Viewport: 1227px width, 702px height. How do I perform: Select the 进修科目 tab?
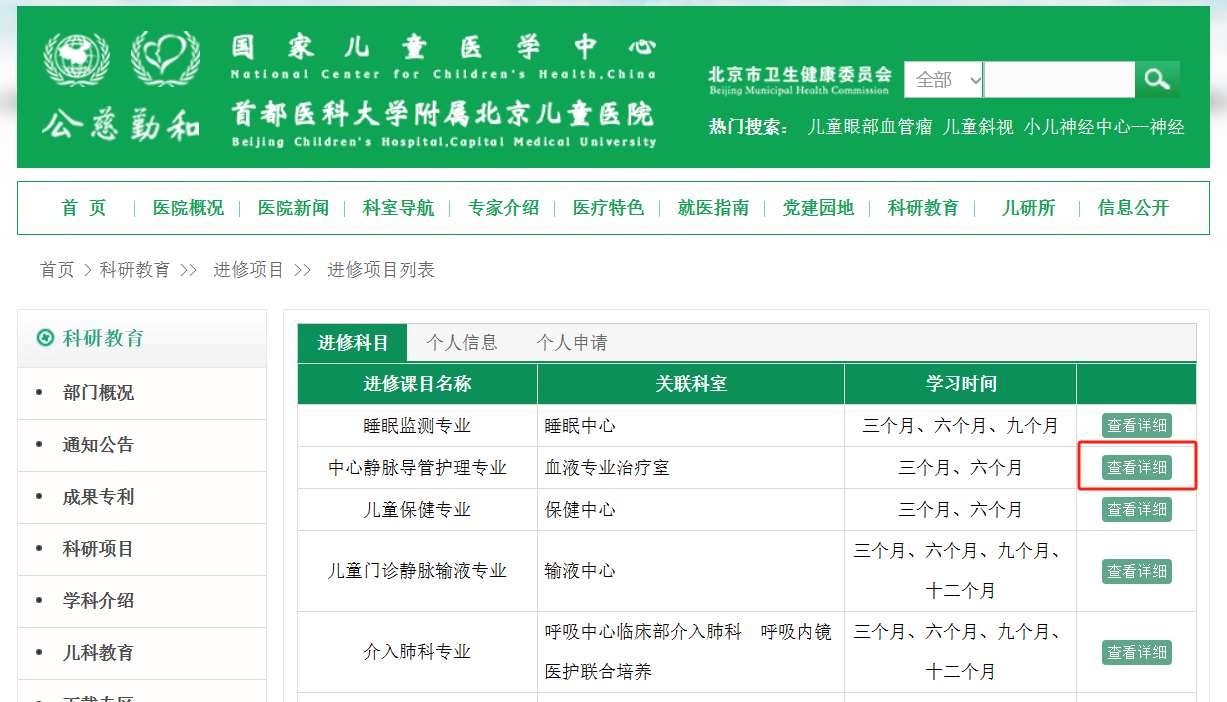click(x=353, y=343)
